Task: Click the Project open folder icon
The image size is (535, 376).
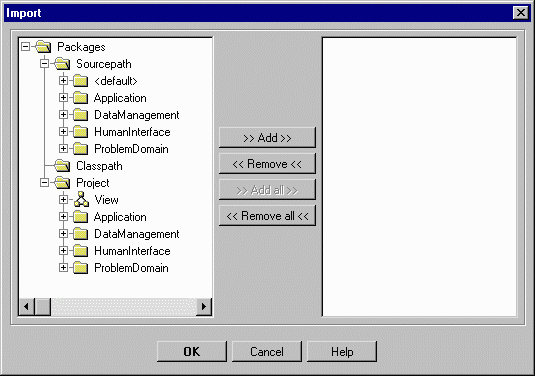Action: click(62, 183)
